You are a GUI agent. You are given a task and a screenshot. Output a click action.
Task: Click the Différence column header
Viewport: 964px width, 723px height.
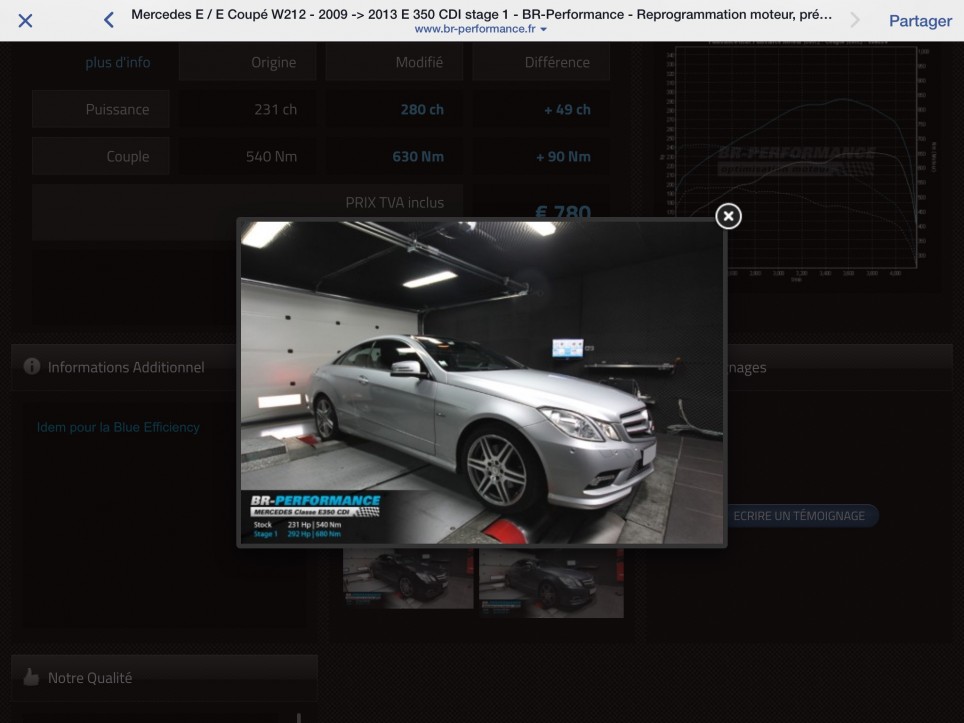[x=557, y=62]
